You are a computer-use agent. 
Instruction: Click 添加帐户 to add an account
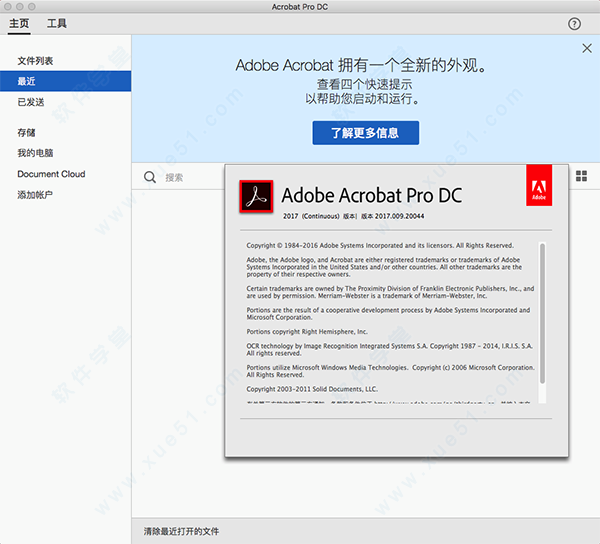pos(35,195)
